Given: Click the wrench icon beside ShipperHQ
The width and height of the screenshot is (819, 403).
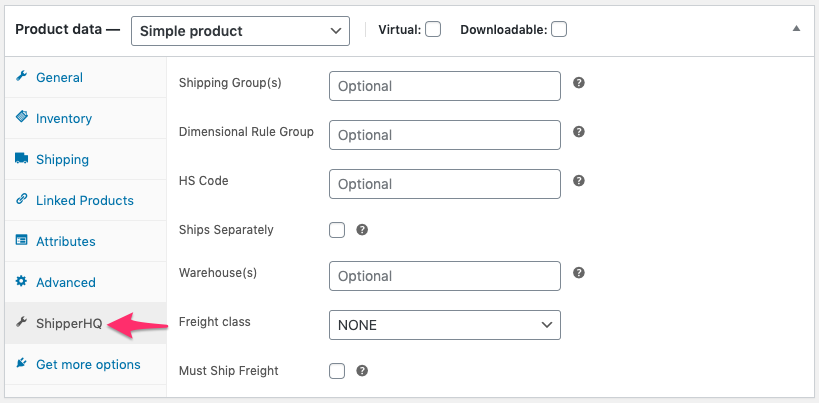Looking at the screenshot, I should 21,323.
